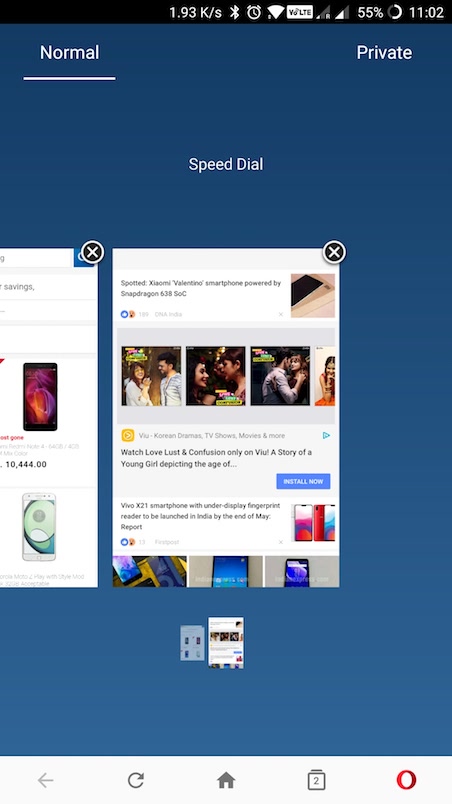Open the tabs counter showing 2

click(316, 780)
